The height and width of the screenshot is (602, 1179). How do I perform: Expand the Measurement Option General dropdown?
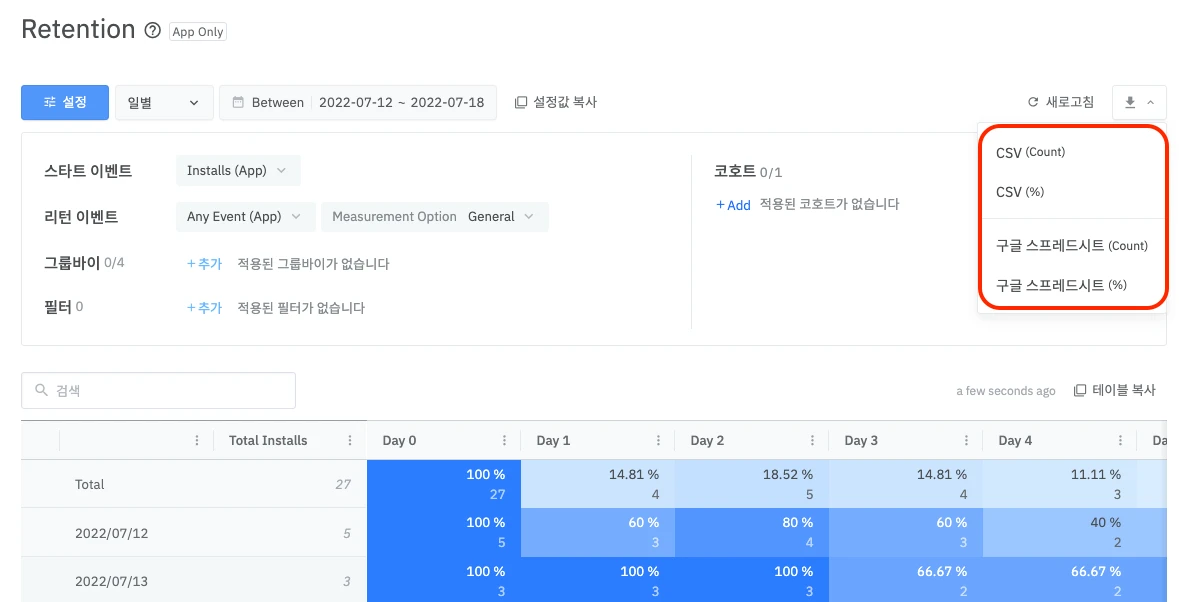coord(435,216)
